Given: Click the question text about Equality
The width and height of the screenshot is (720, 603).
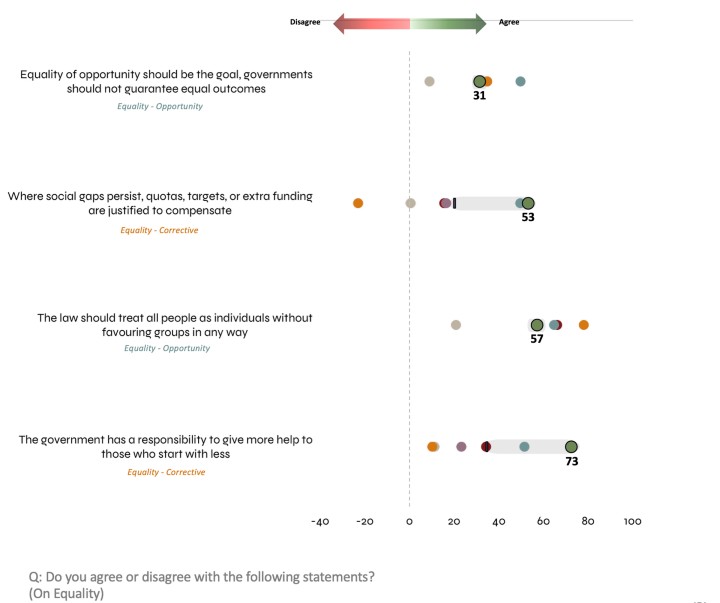Looking at the screenshot, I should (203, 585).
